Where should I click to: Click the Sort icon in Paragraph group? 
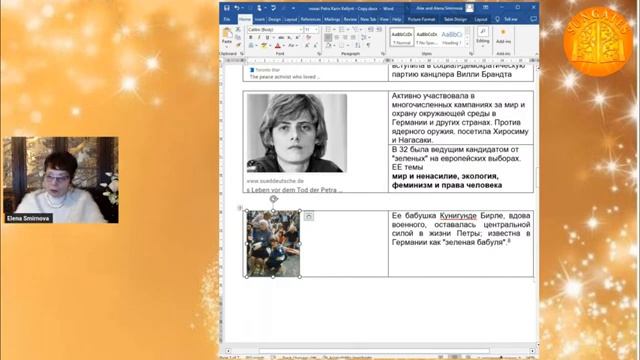click(358, 45)
